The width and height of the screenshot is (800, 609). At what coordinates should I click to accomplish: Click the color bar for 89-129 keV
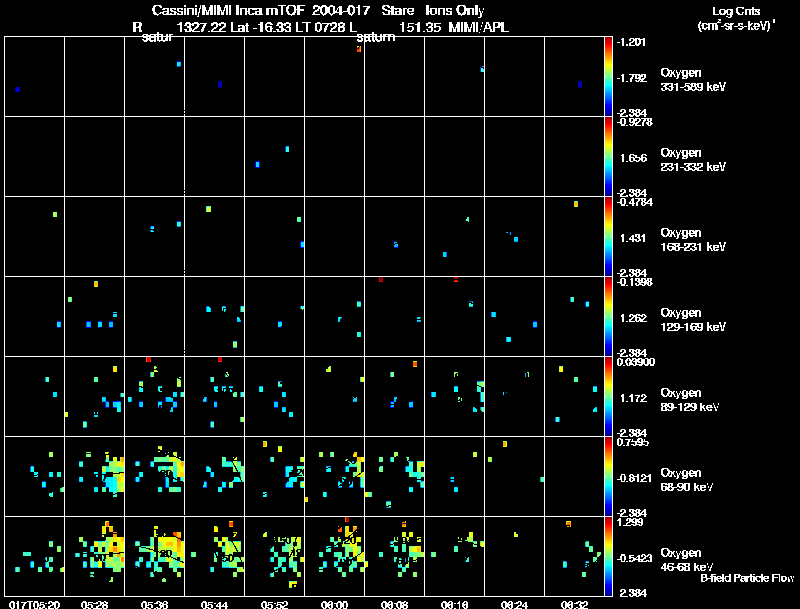(x=608, y=397)
